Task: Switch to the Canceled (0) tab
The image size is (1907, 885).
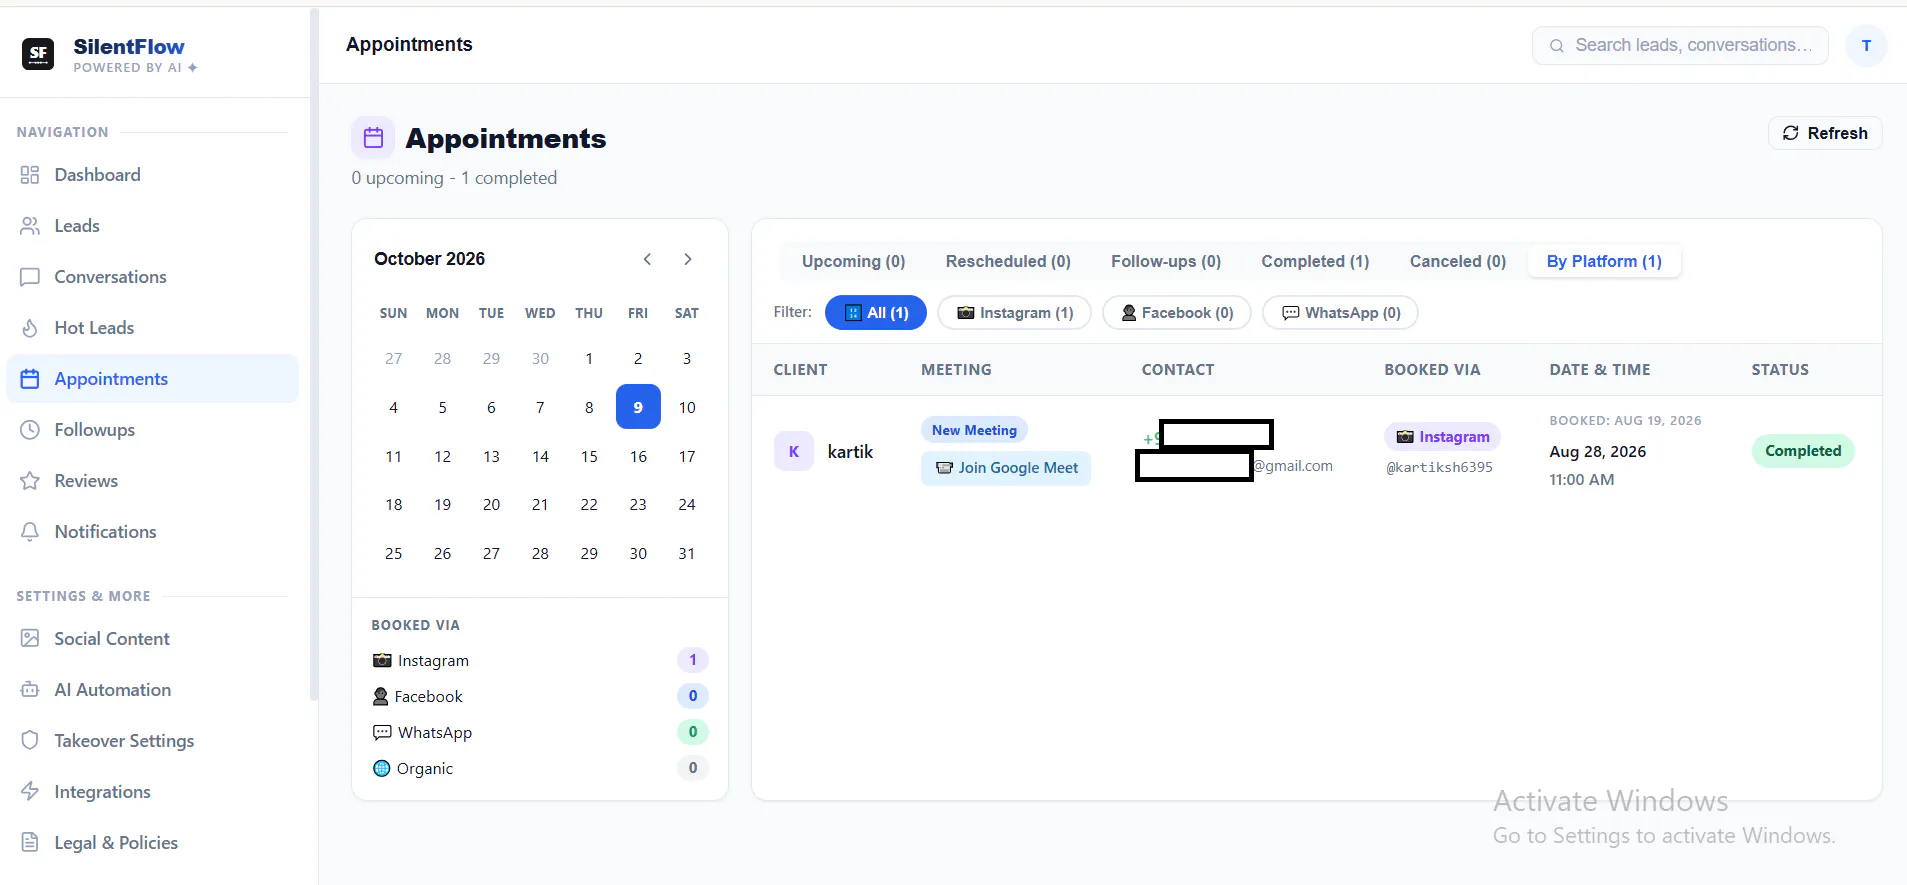Action: point(1457,261)
